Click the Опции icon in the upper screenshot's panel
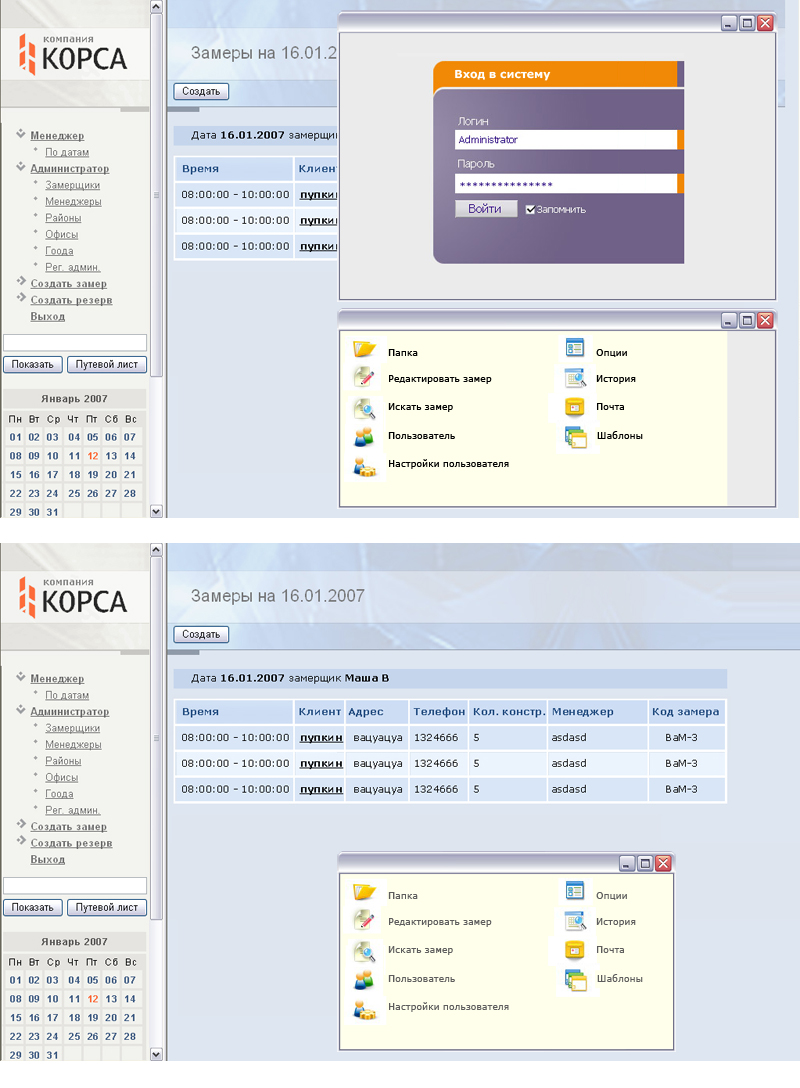 click(575, 348)
